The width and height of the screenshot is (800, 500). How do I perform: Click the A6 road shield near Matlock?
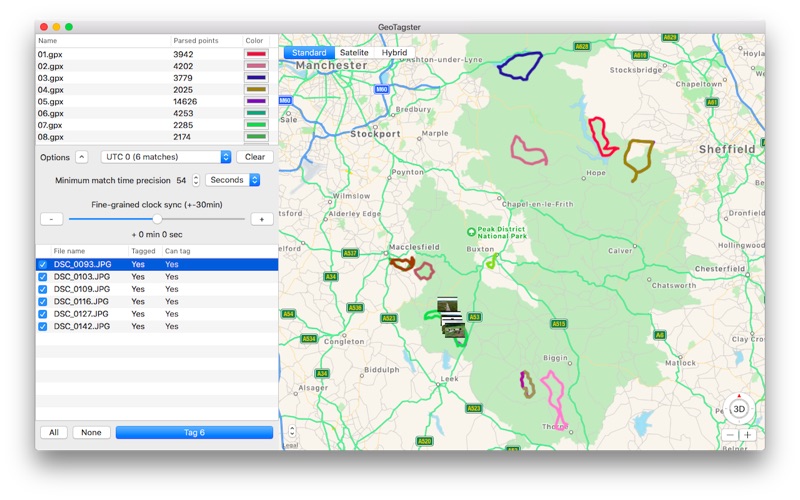coord(660,335)
